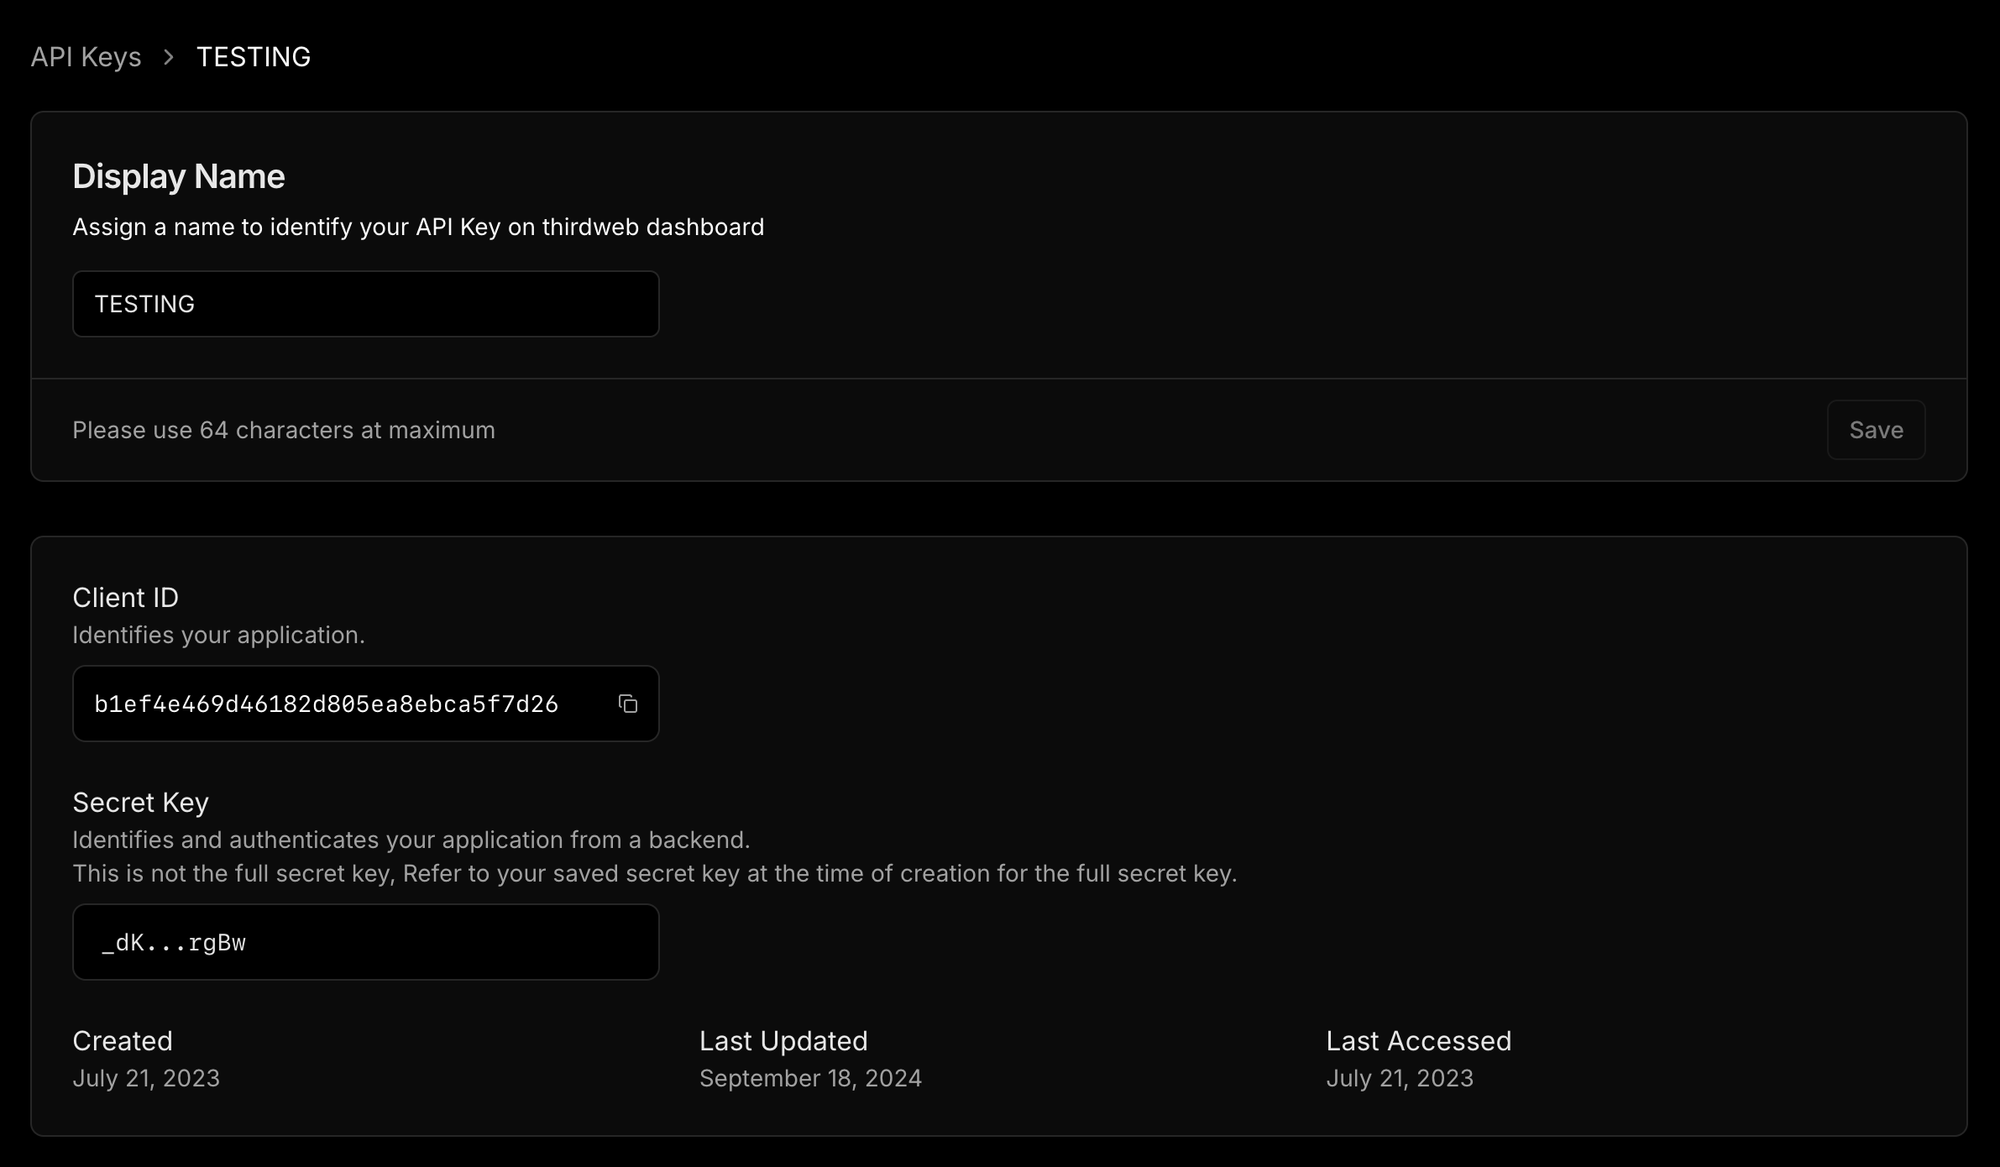Select the TESTING breadcrumb item
This screenshot has height=1167, width=2000.
253,57
